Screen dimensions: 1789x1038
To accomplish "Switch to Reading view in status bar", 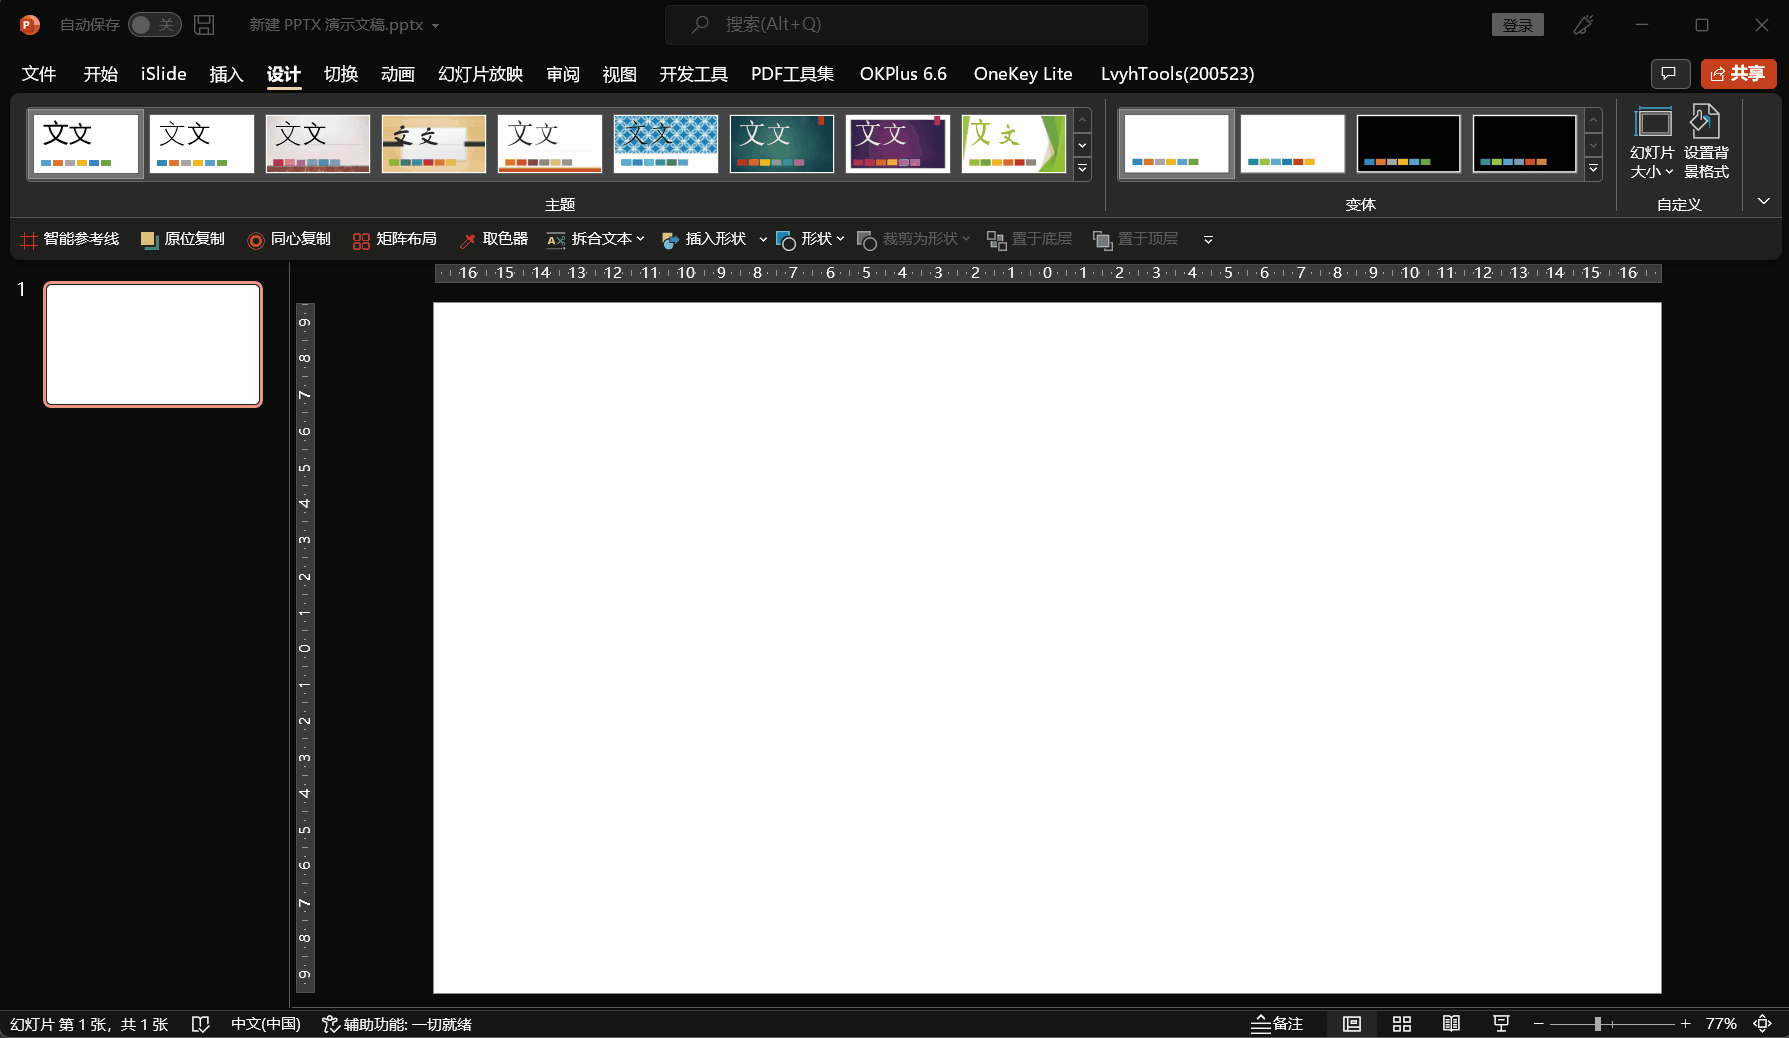I will (1451, 1024).
